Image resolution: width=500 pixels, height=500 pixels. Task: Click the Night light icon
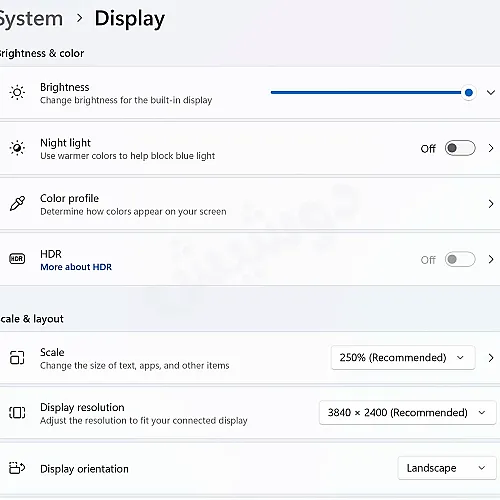tap(17, 148)
